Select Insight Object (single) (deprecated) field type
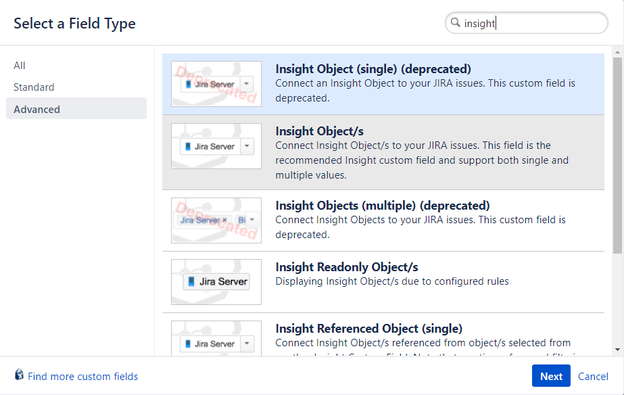 coord(383,84)
